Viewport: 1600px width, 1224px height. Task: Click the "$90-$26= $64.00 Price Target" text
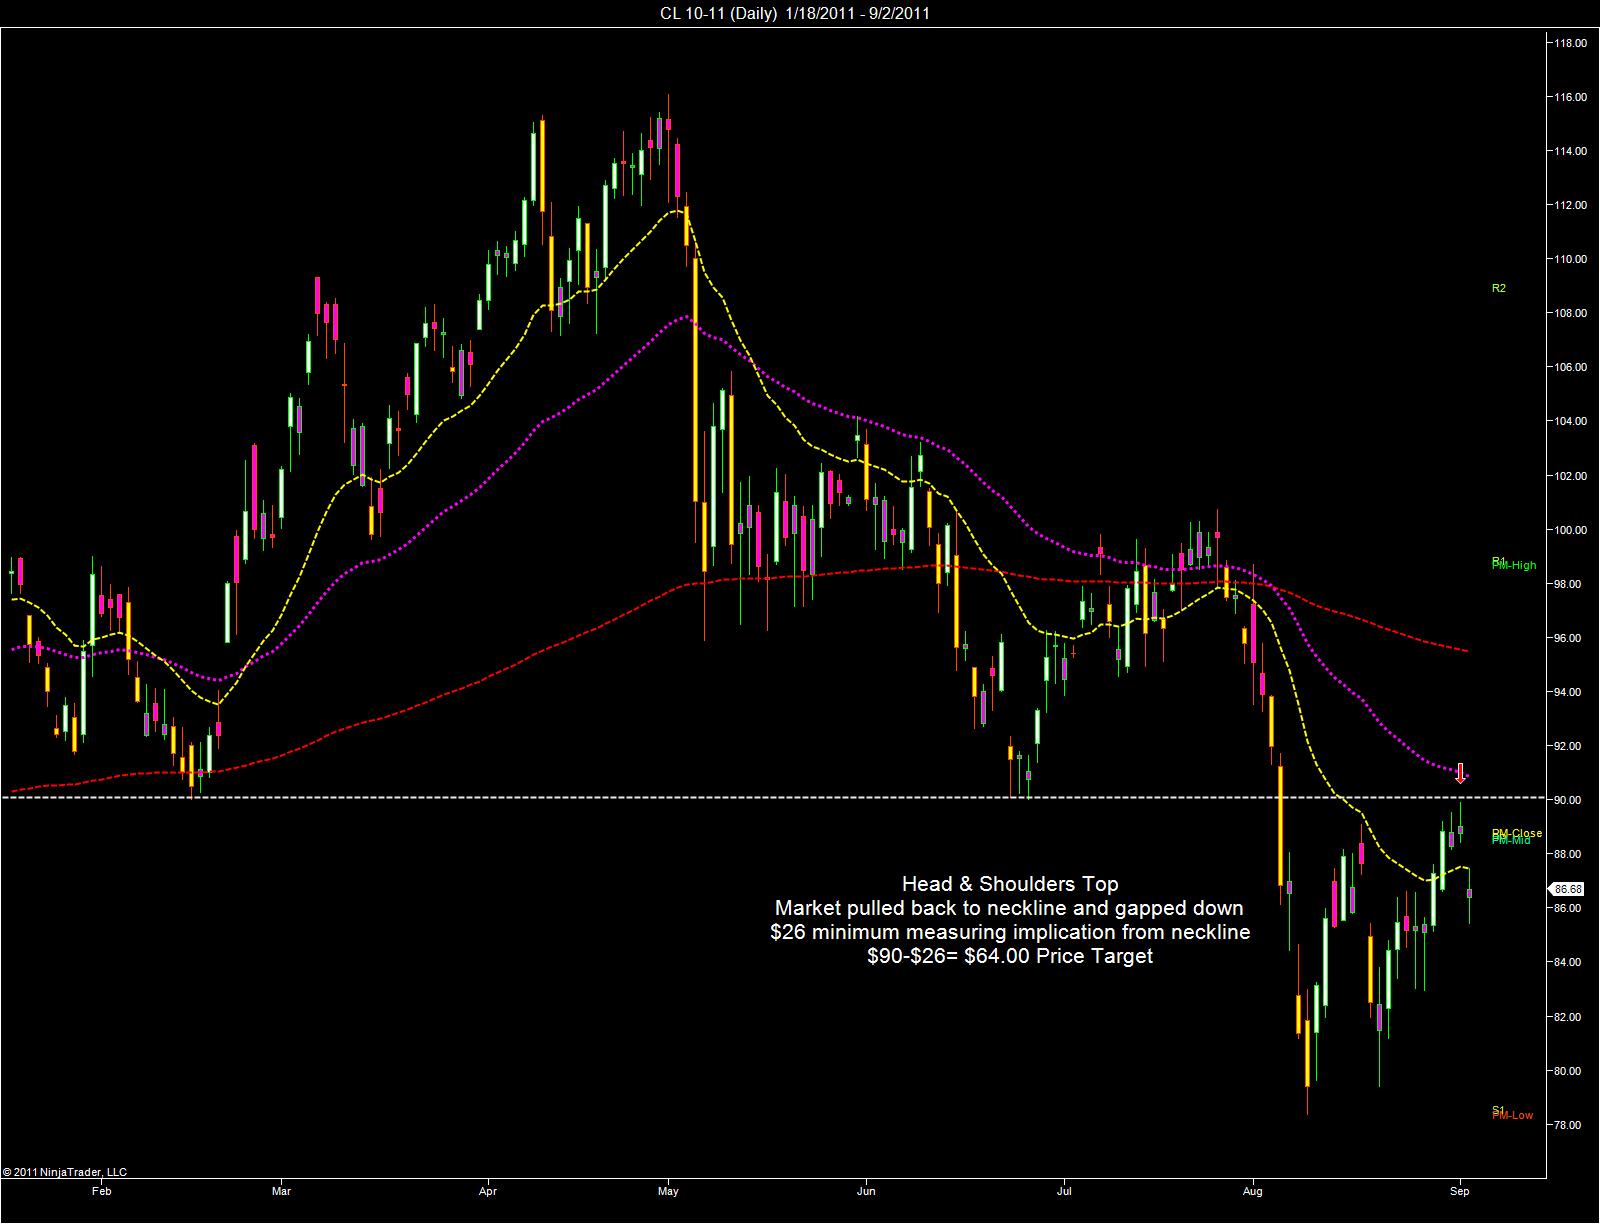coord(1010,956)
